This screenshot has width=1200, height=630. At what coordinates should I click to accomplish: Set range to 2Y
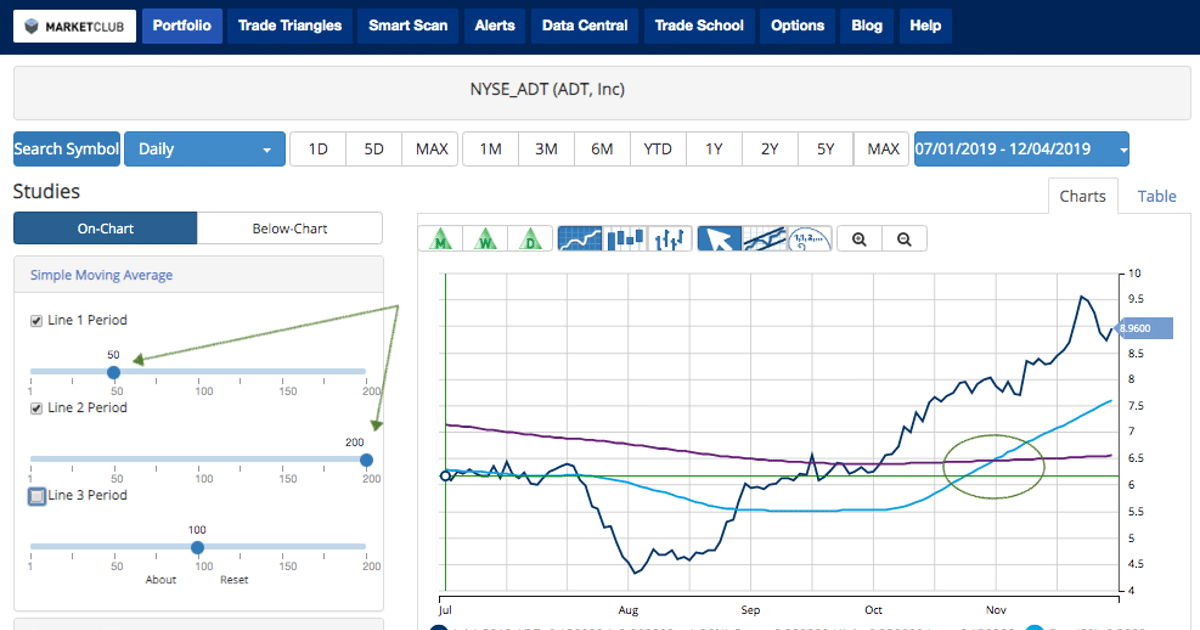pos(770,149)
